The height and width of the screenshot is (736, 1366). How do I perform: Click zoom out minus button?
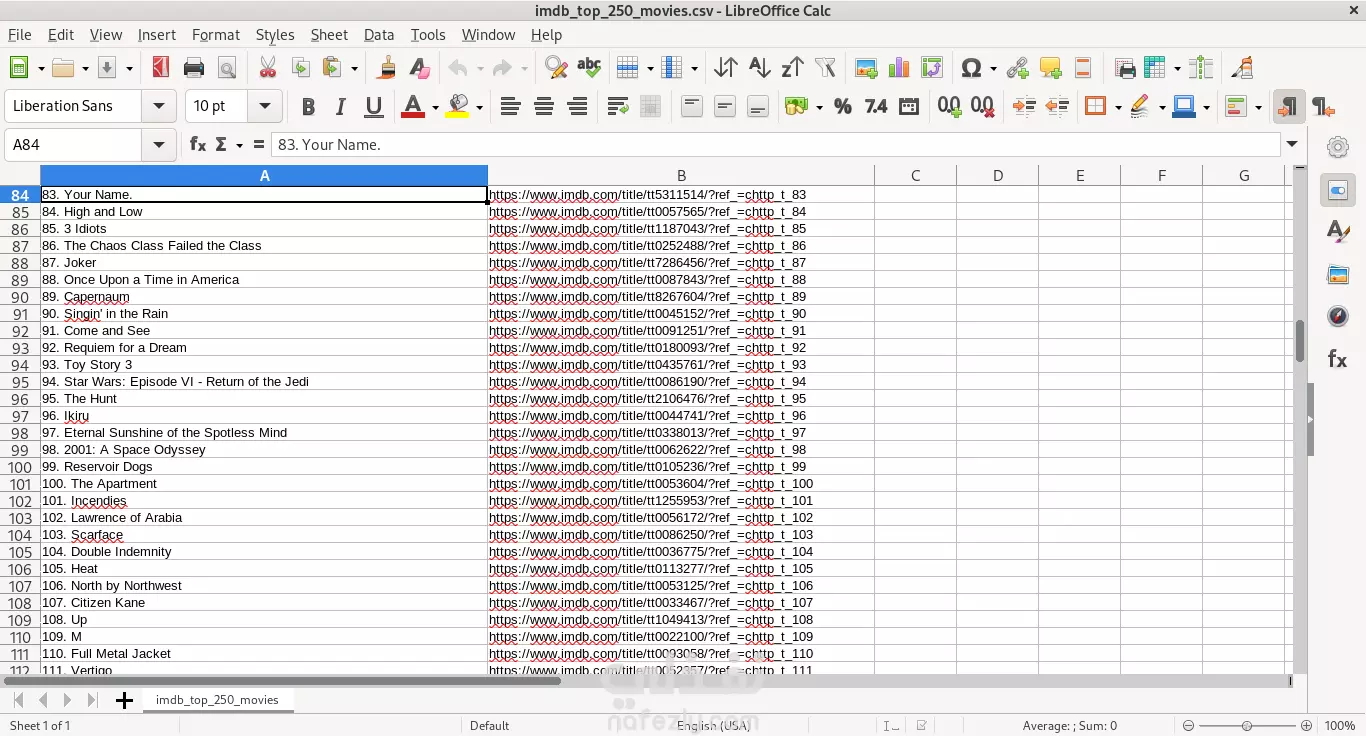tap(1188, 725)
